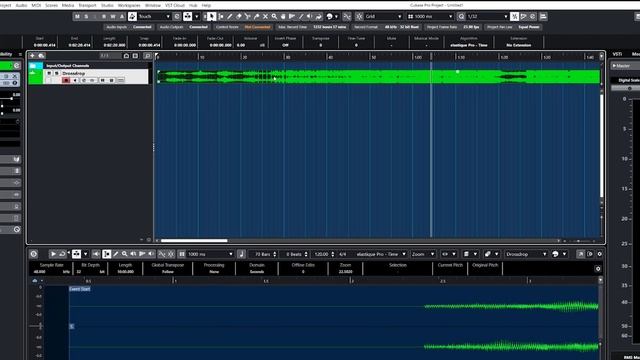Open the Transport menu
640x360 pixels.
pos(87,5)
